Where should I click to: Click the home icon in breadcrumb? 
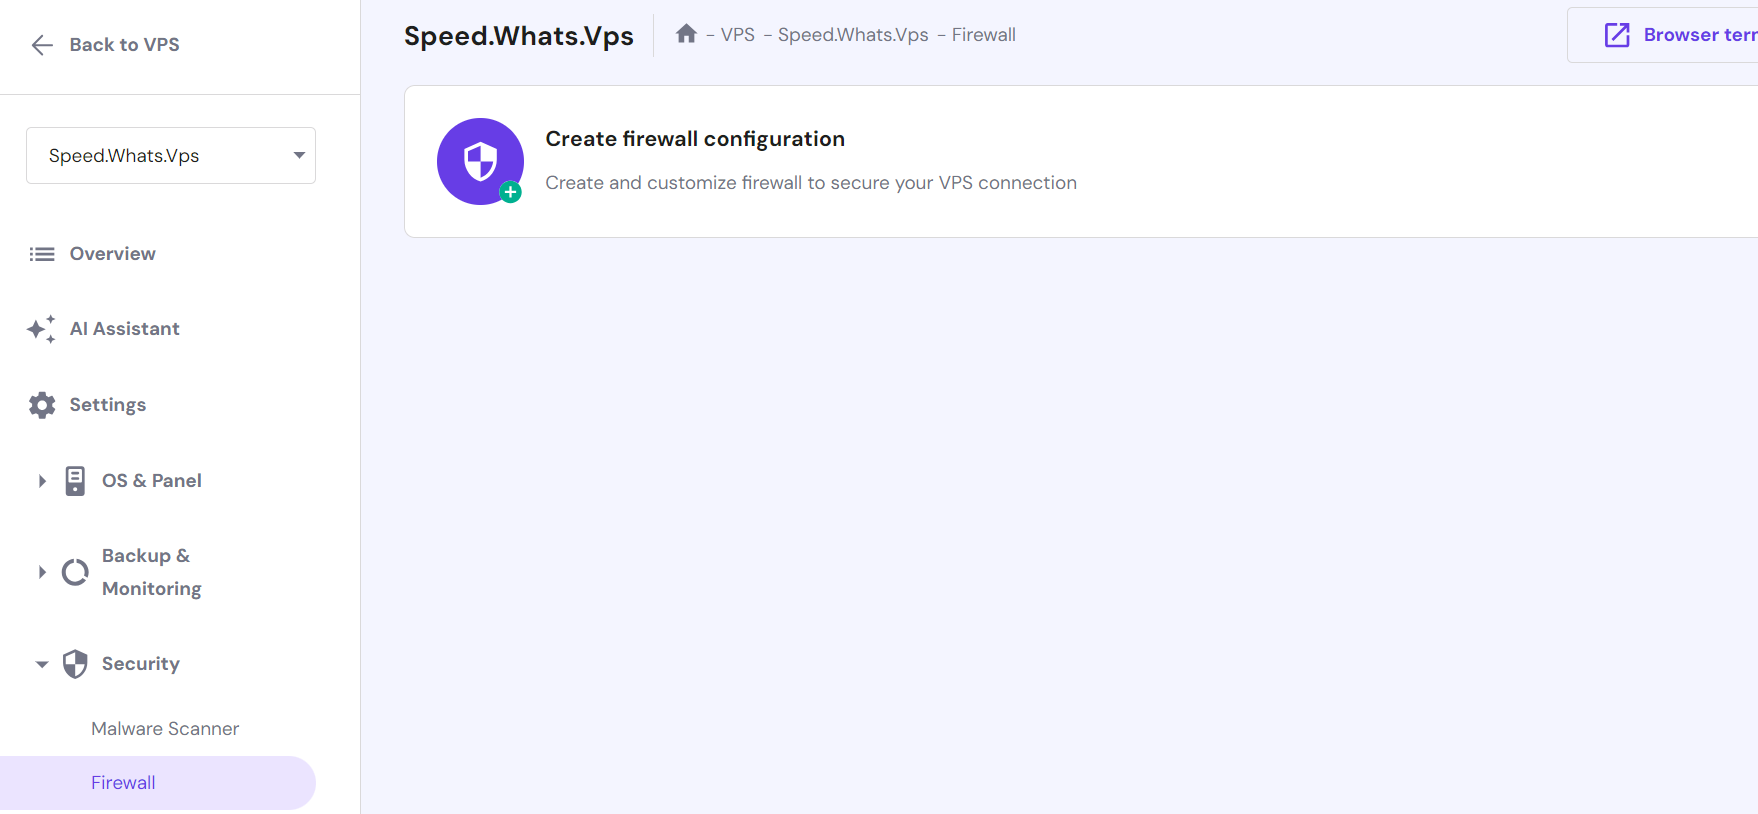pyautogui.click(x=686, y=34)
